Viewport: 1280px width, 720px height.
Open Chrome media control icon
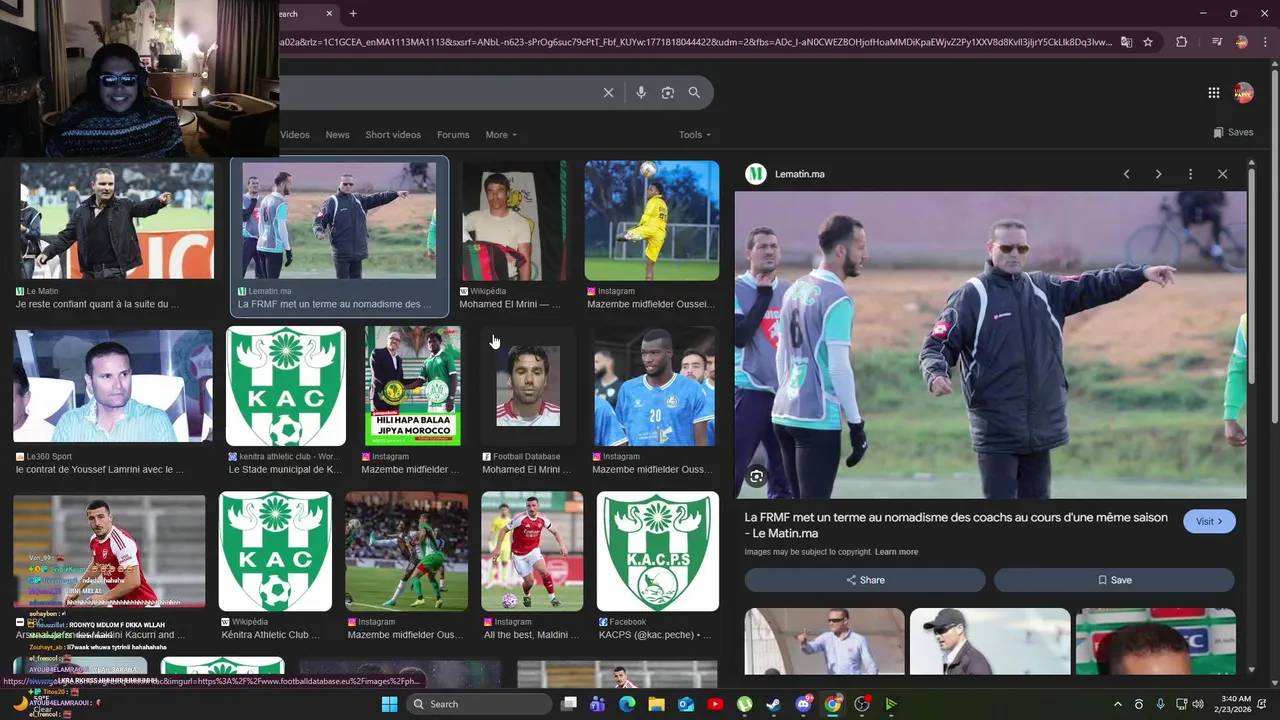1217,42
